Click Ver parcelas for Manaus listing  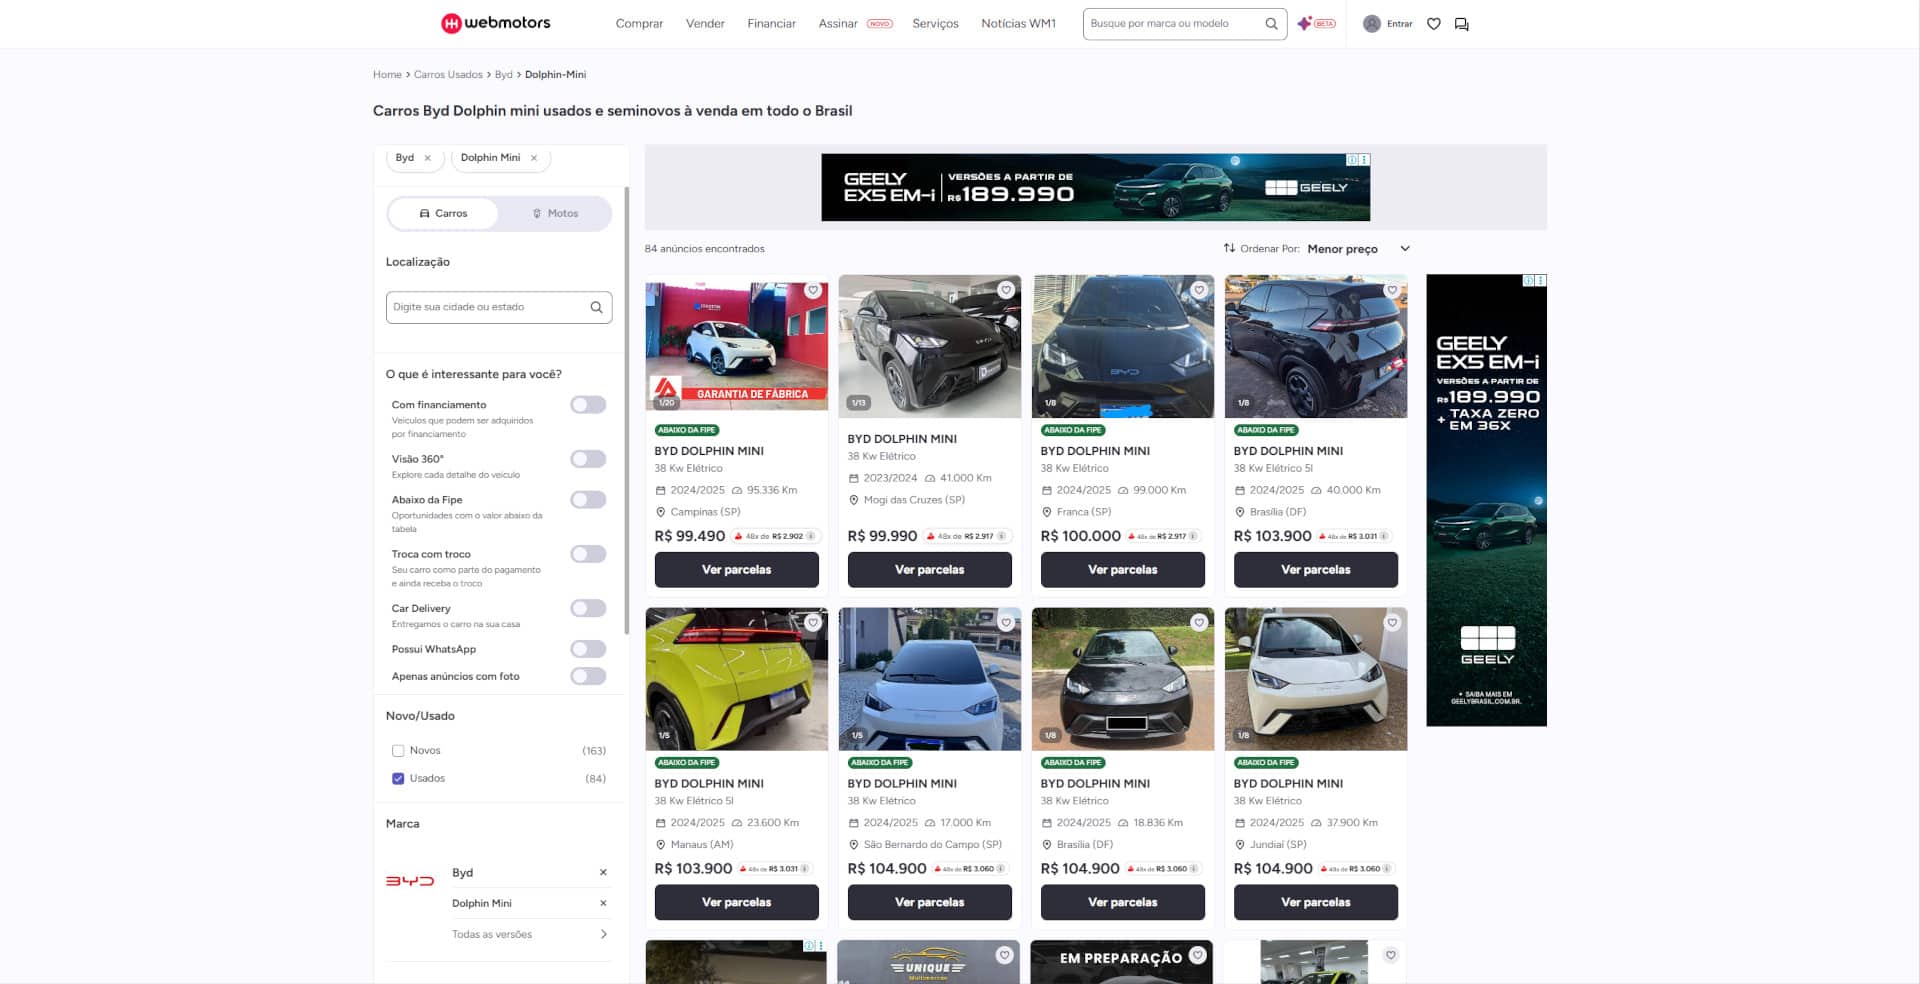(x=736, y=903)
